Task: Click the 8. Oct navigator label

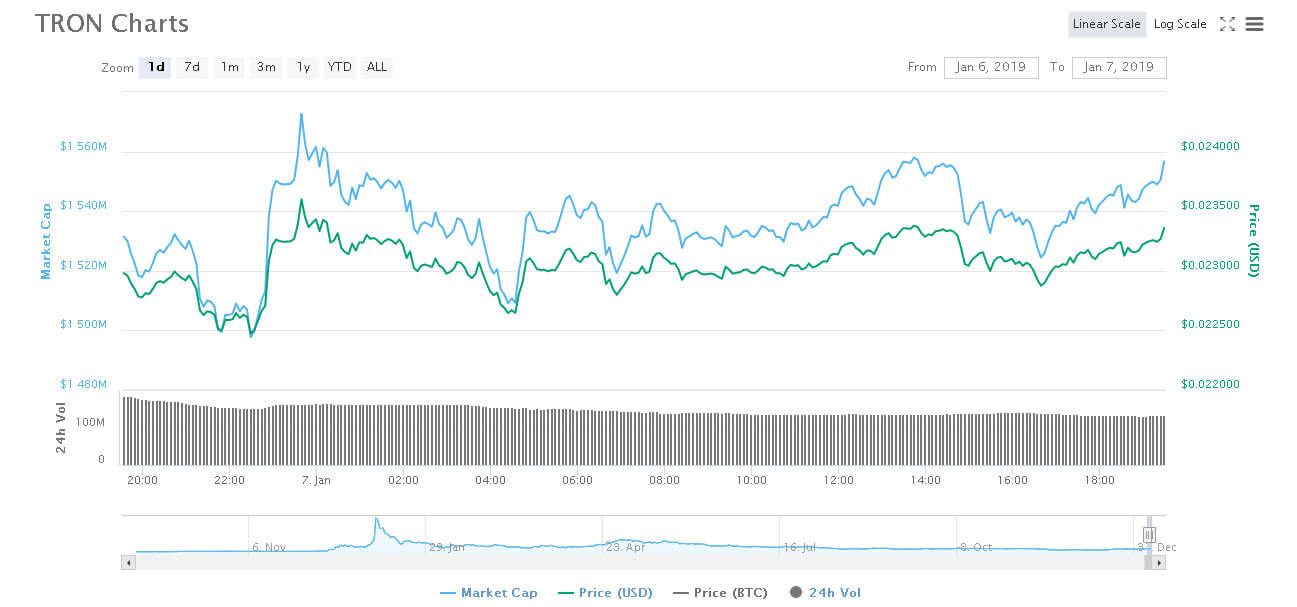Action: coord(975,547)
